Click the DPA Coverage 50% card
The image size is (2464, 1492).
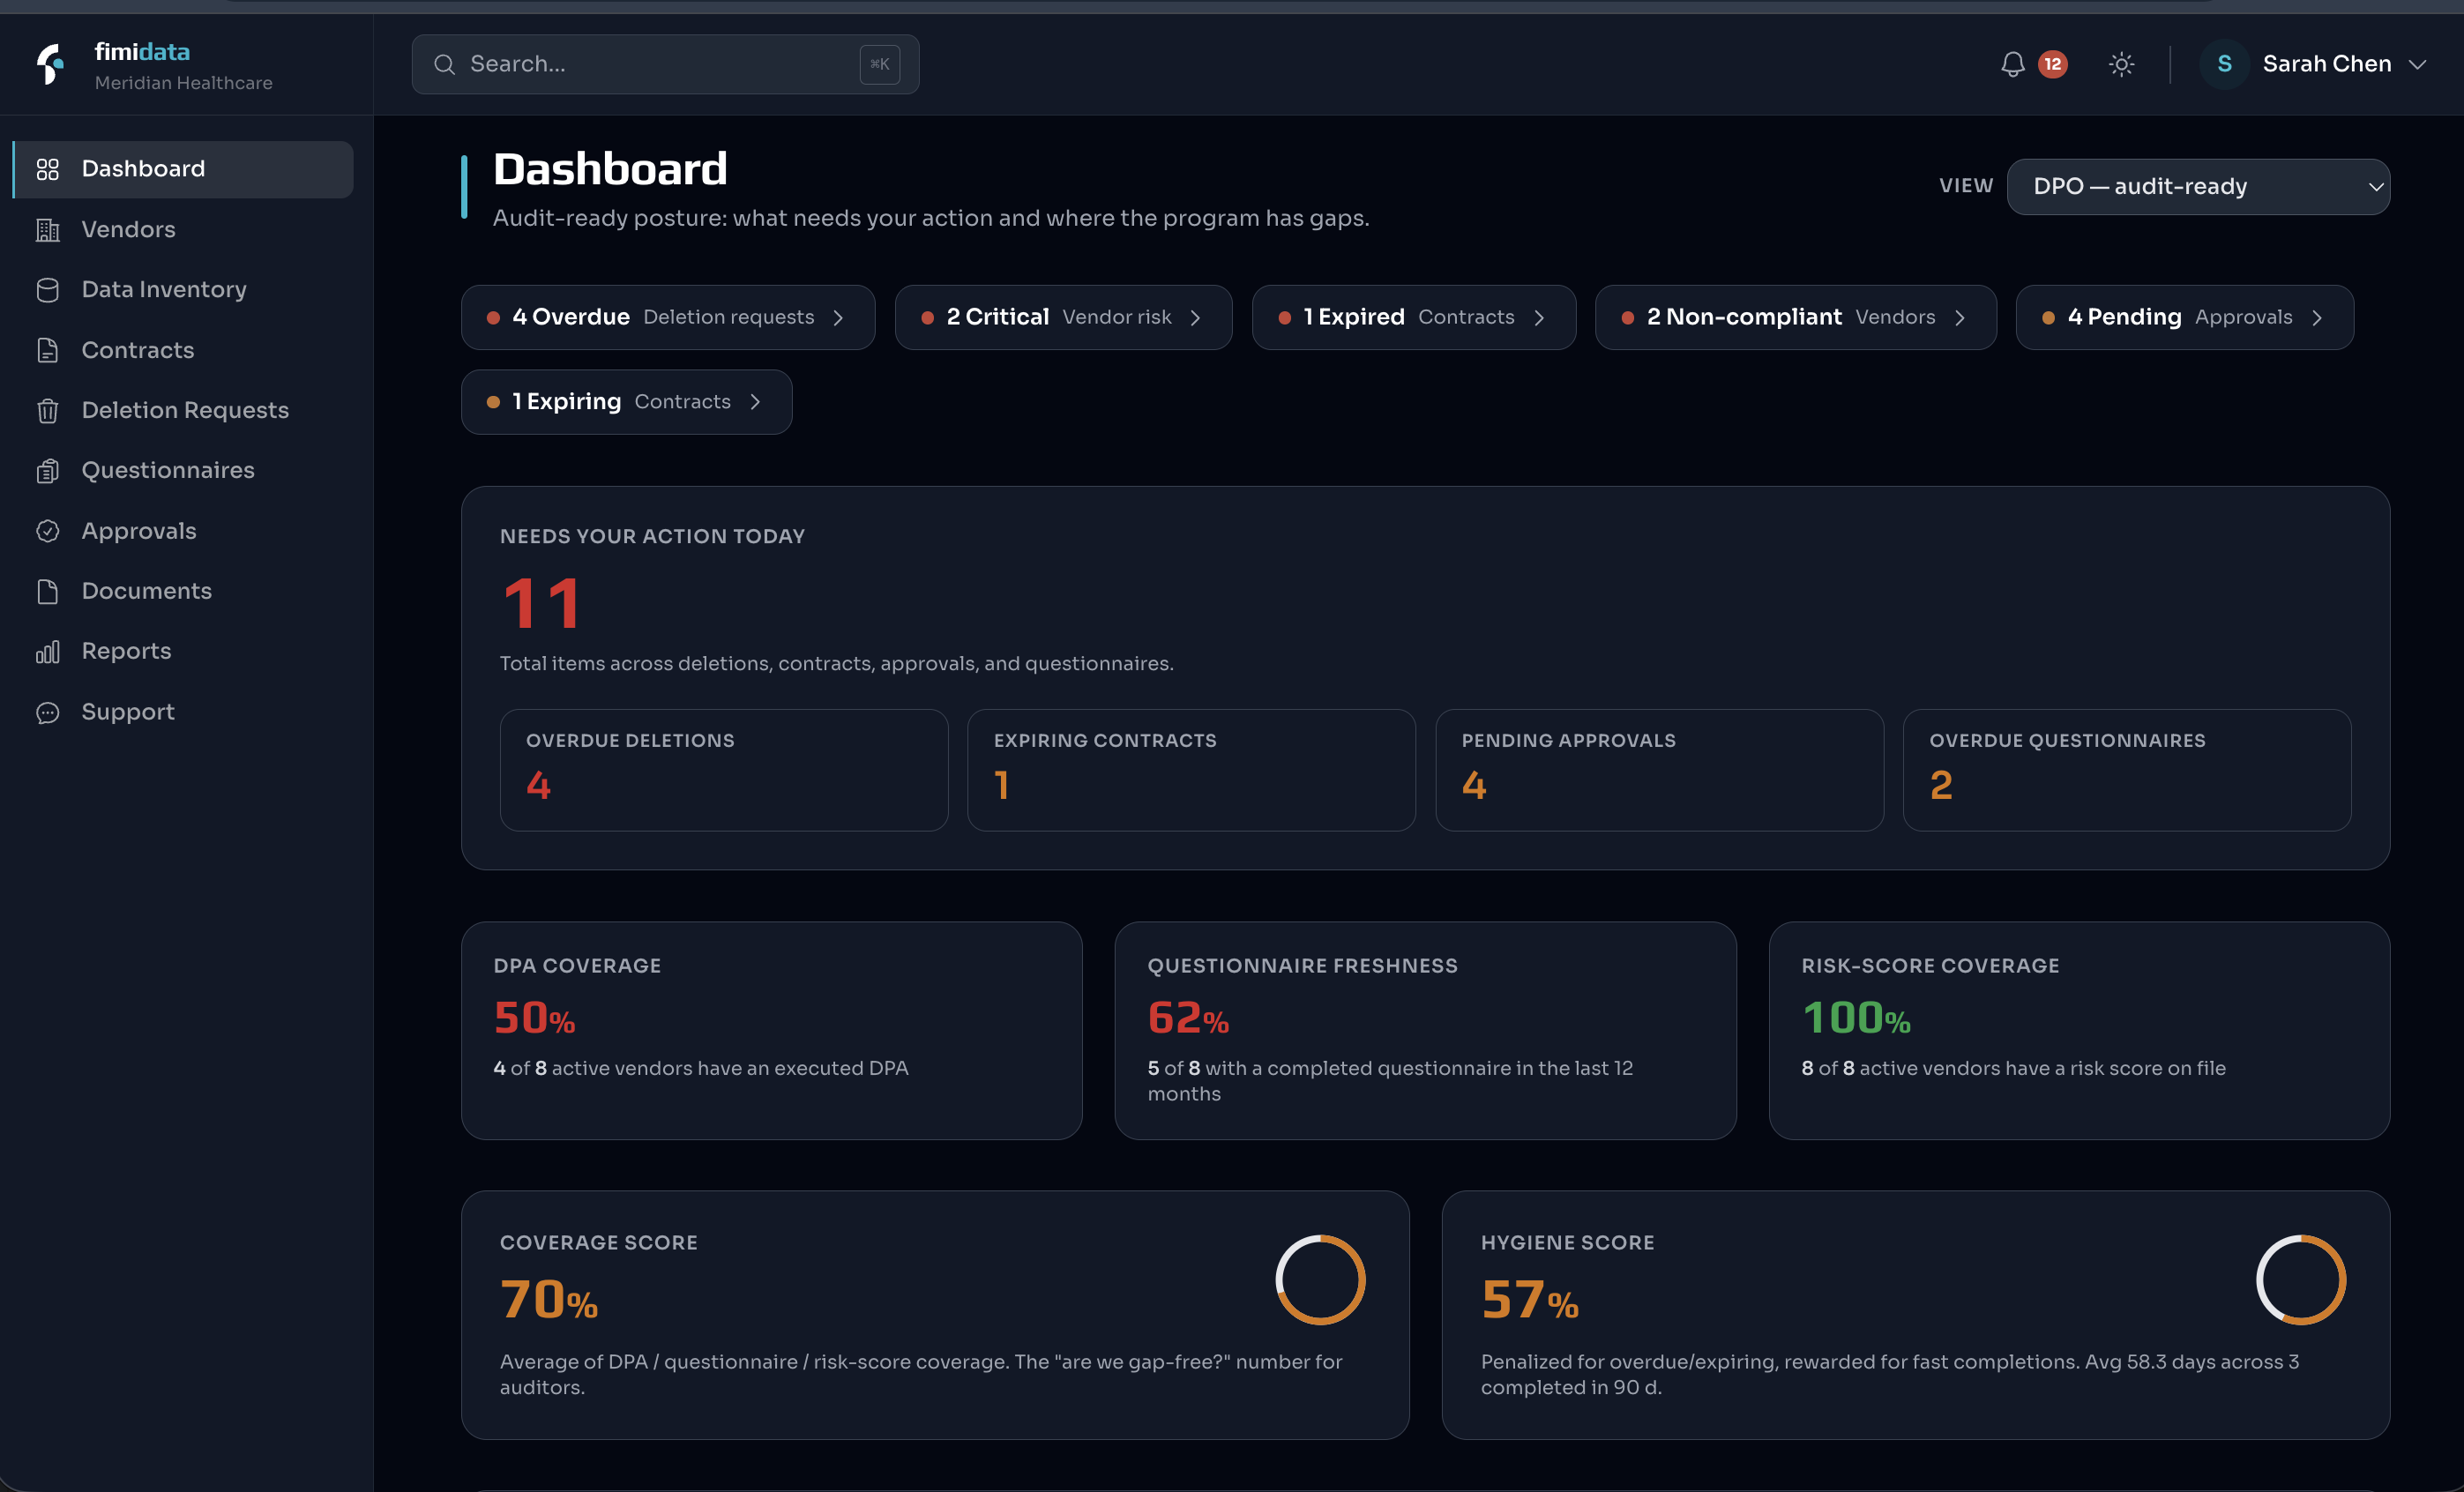771,1030
